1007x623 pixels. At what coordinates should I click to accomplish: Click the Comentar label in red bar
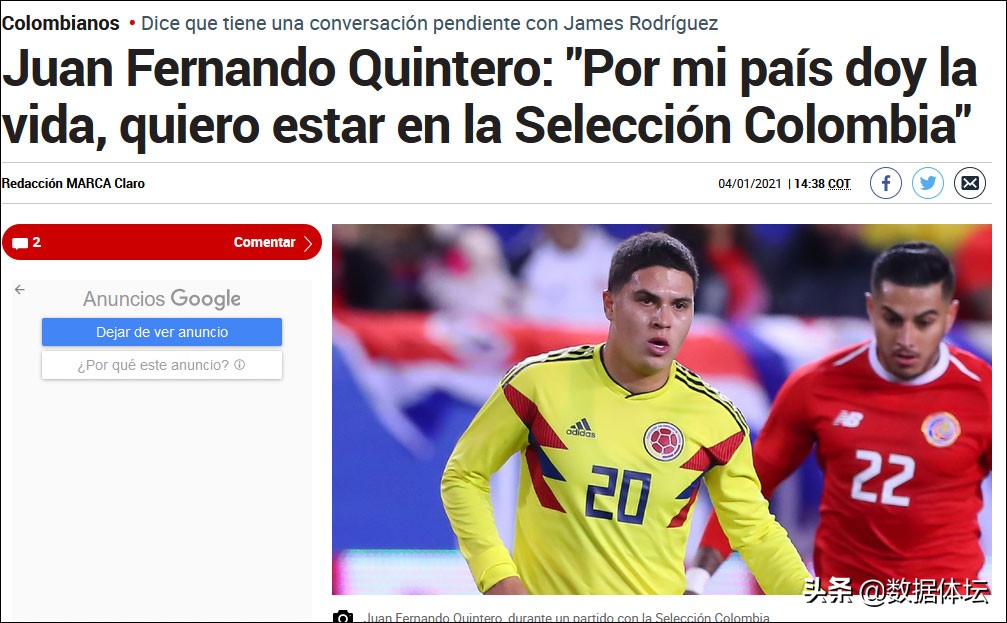(264, 242)
